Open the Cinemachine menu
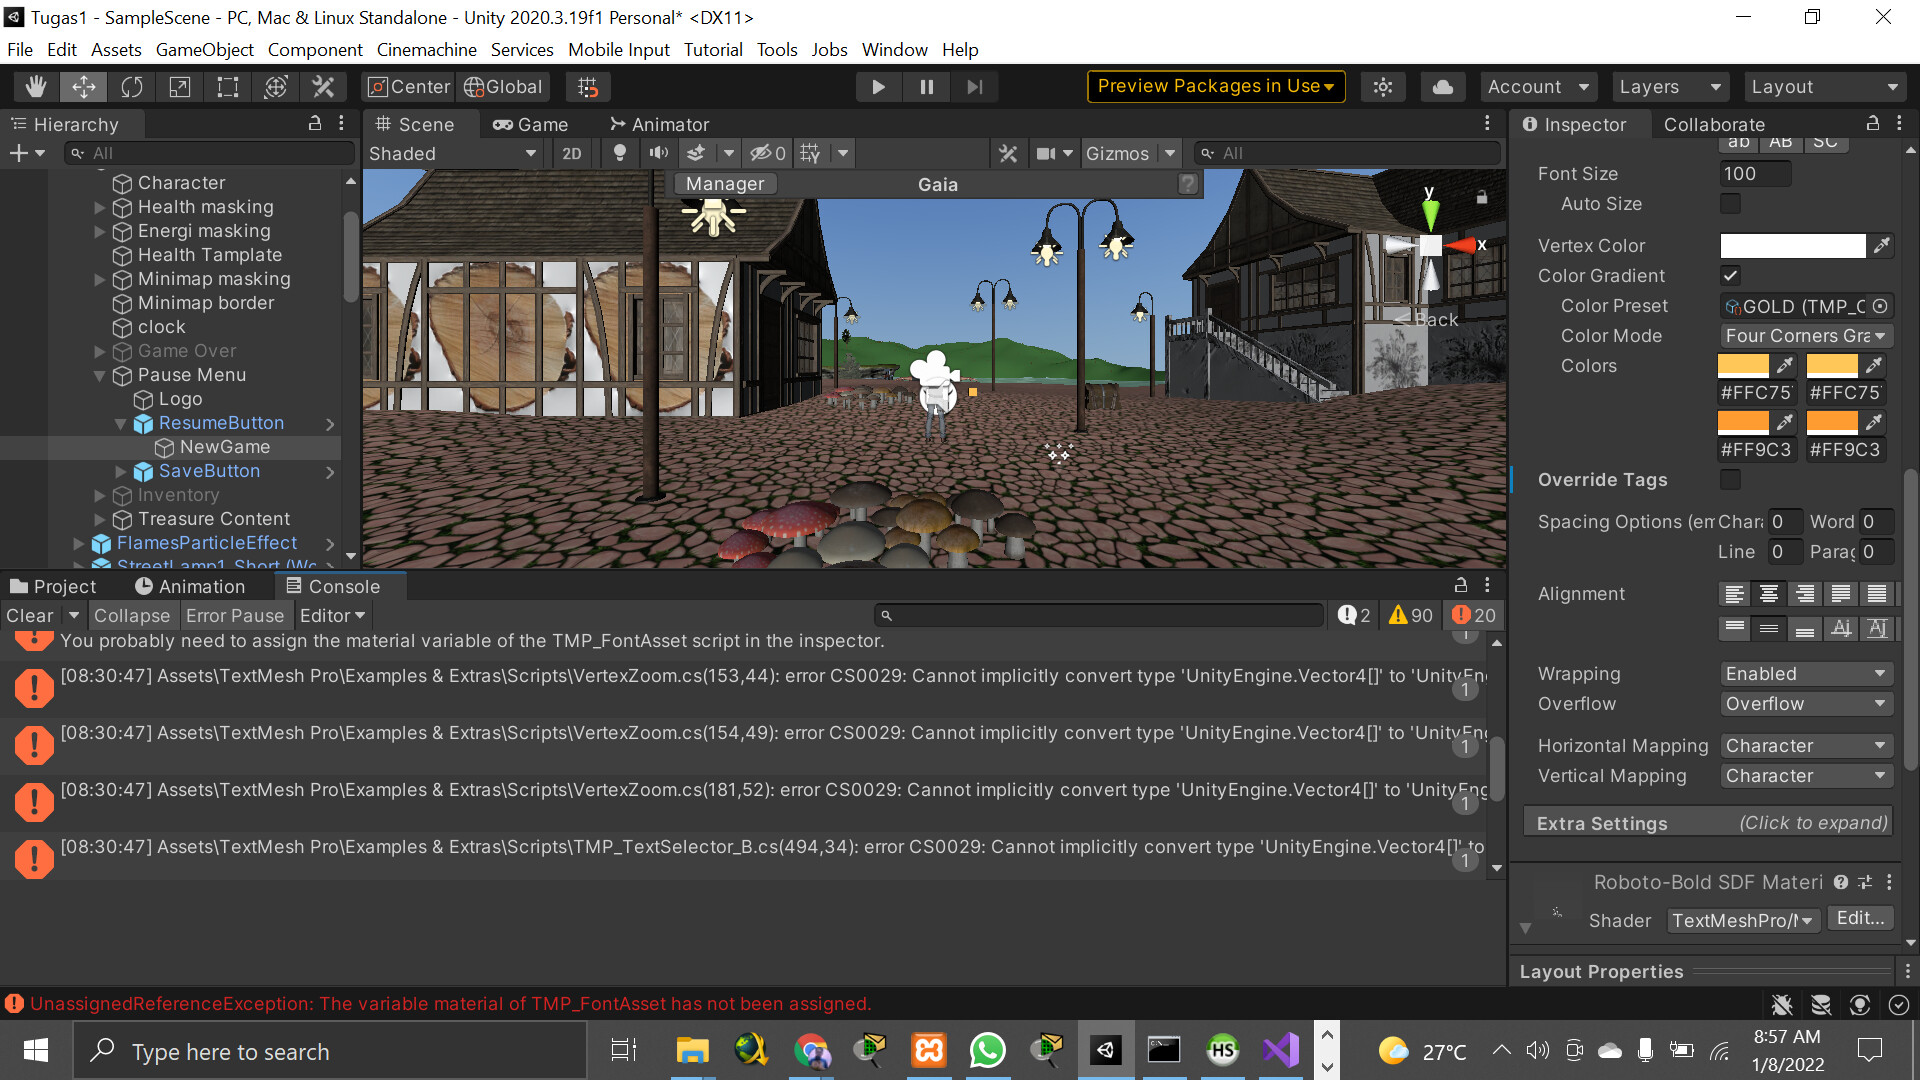Screen dimensions: 1920x1080 tap(426, 49)
